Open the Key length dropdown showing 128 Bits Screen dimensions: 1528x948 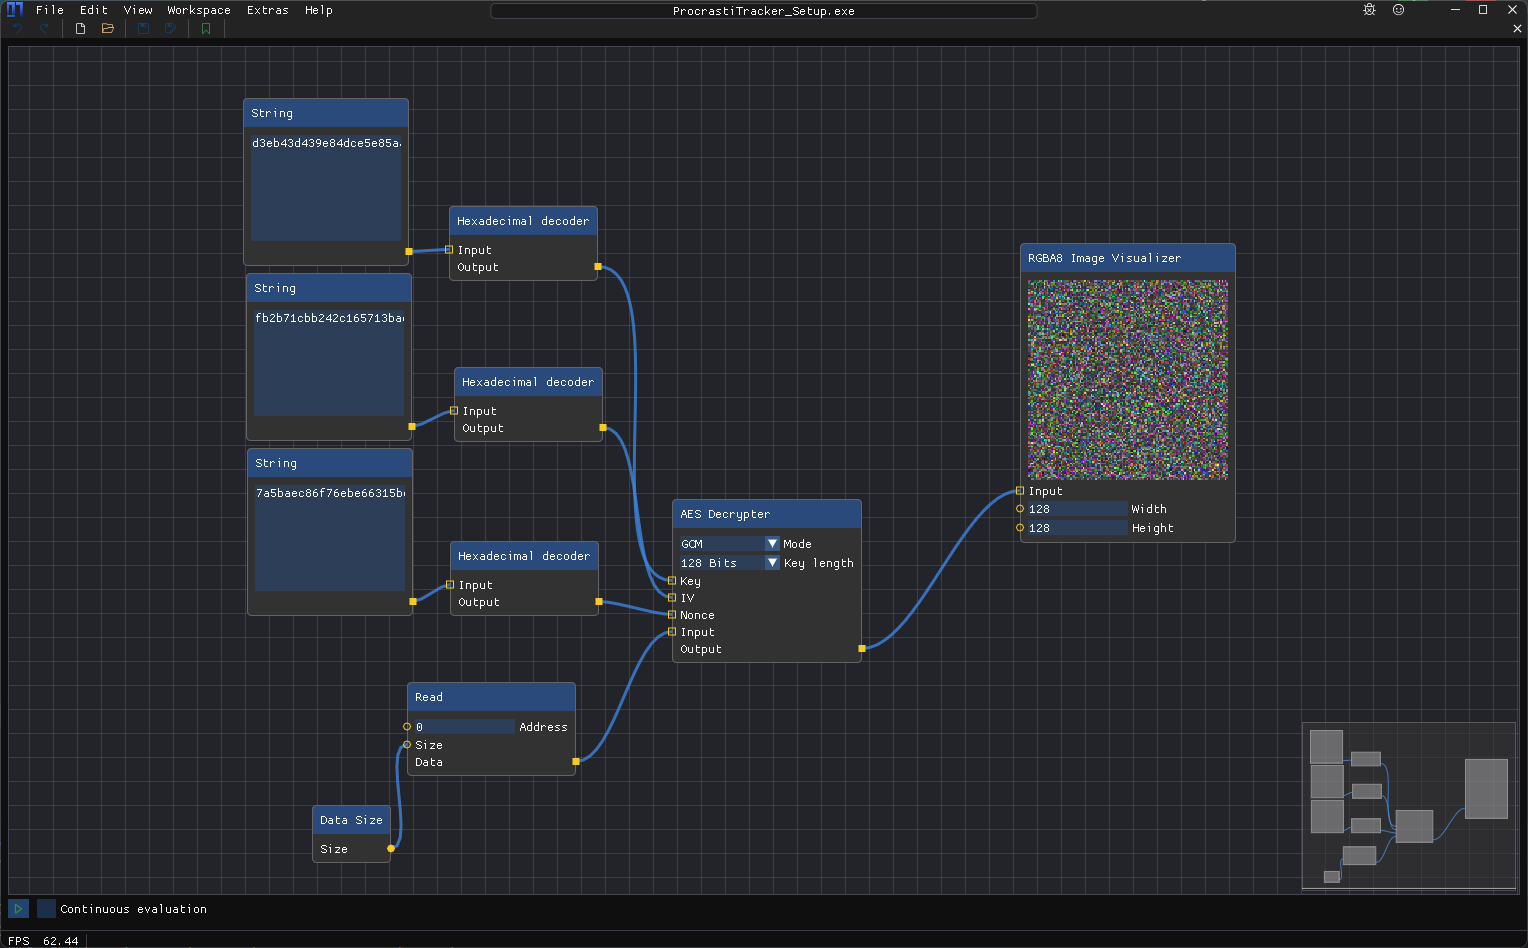point(770,562)
